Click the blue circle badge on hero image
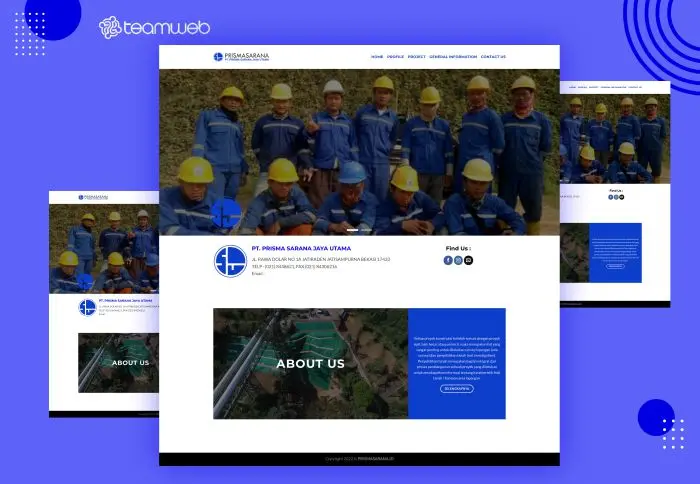 [x=226, y=214]
